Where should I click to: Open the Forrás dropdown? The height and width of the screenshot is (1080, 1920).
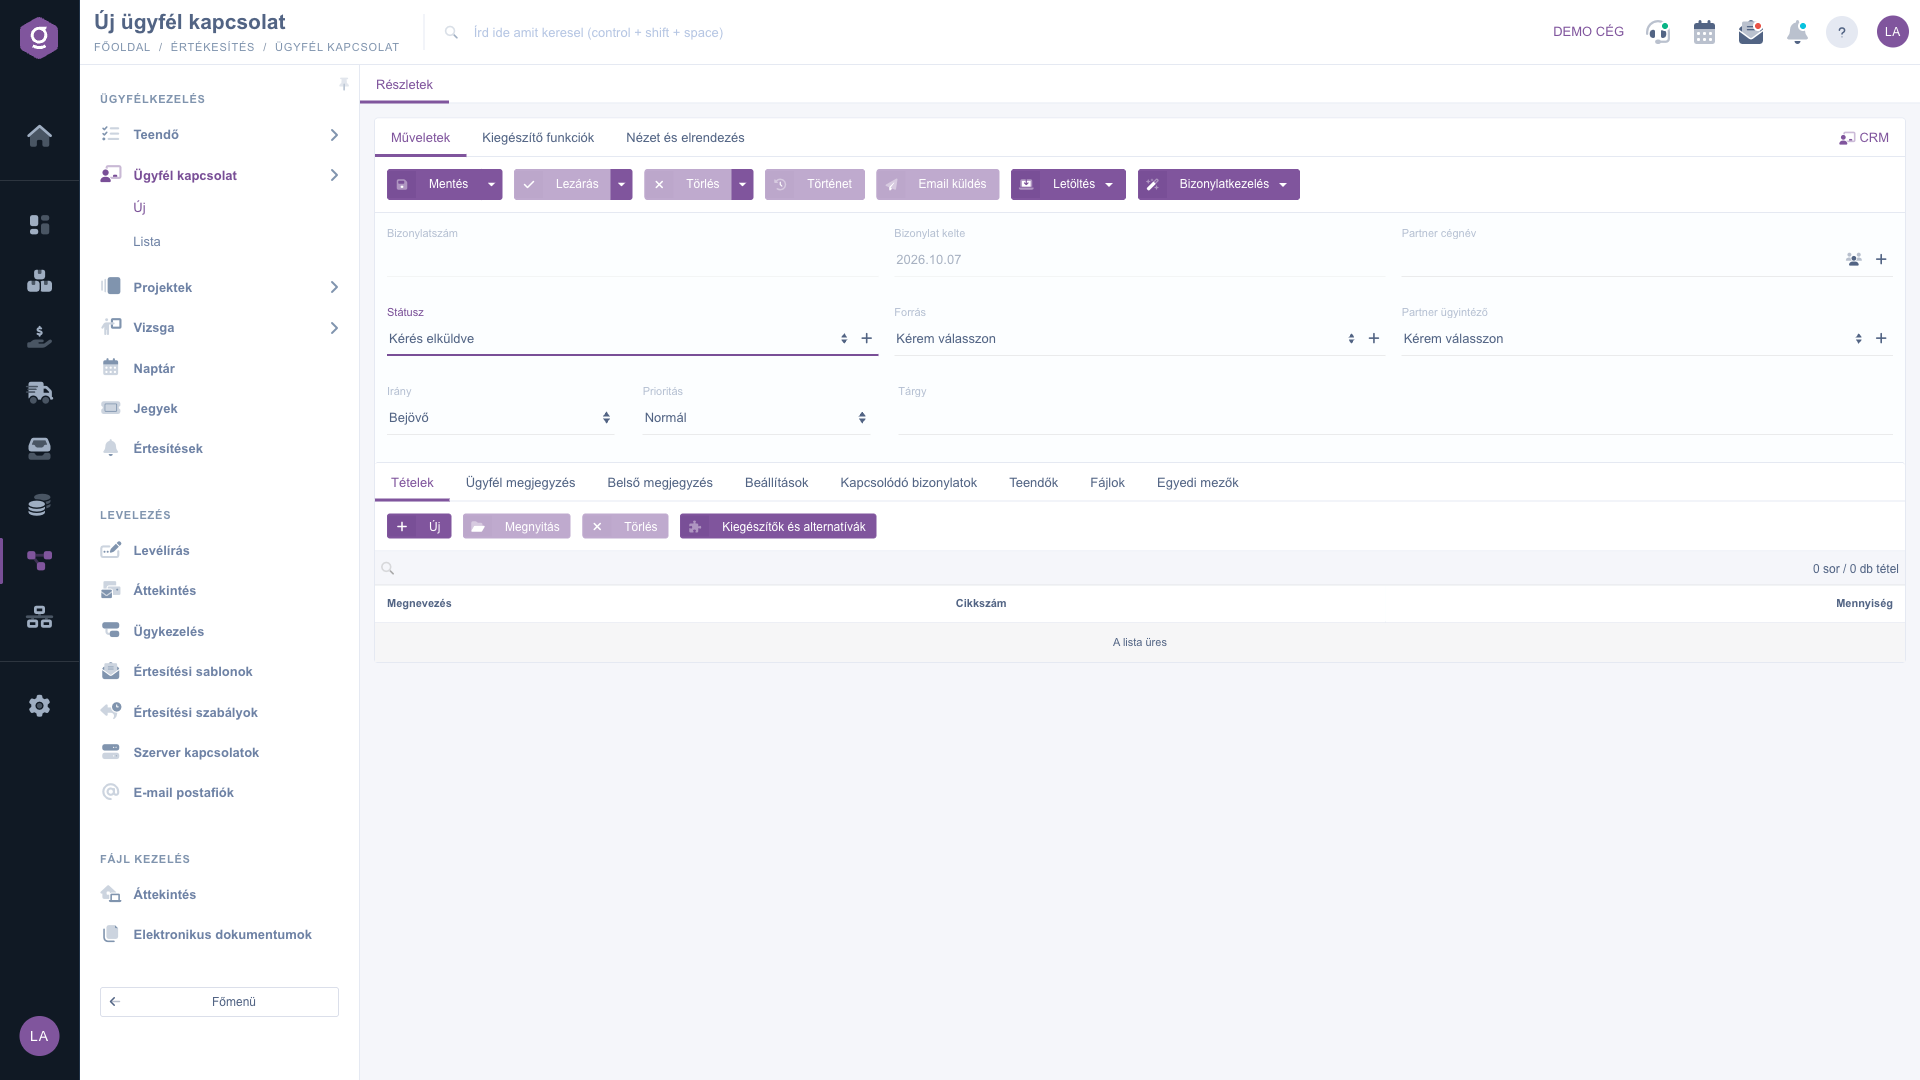(x=1125, y=339)
